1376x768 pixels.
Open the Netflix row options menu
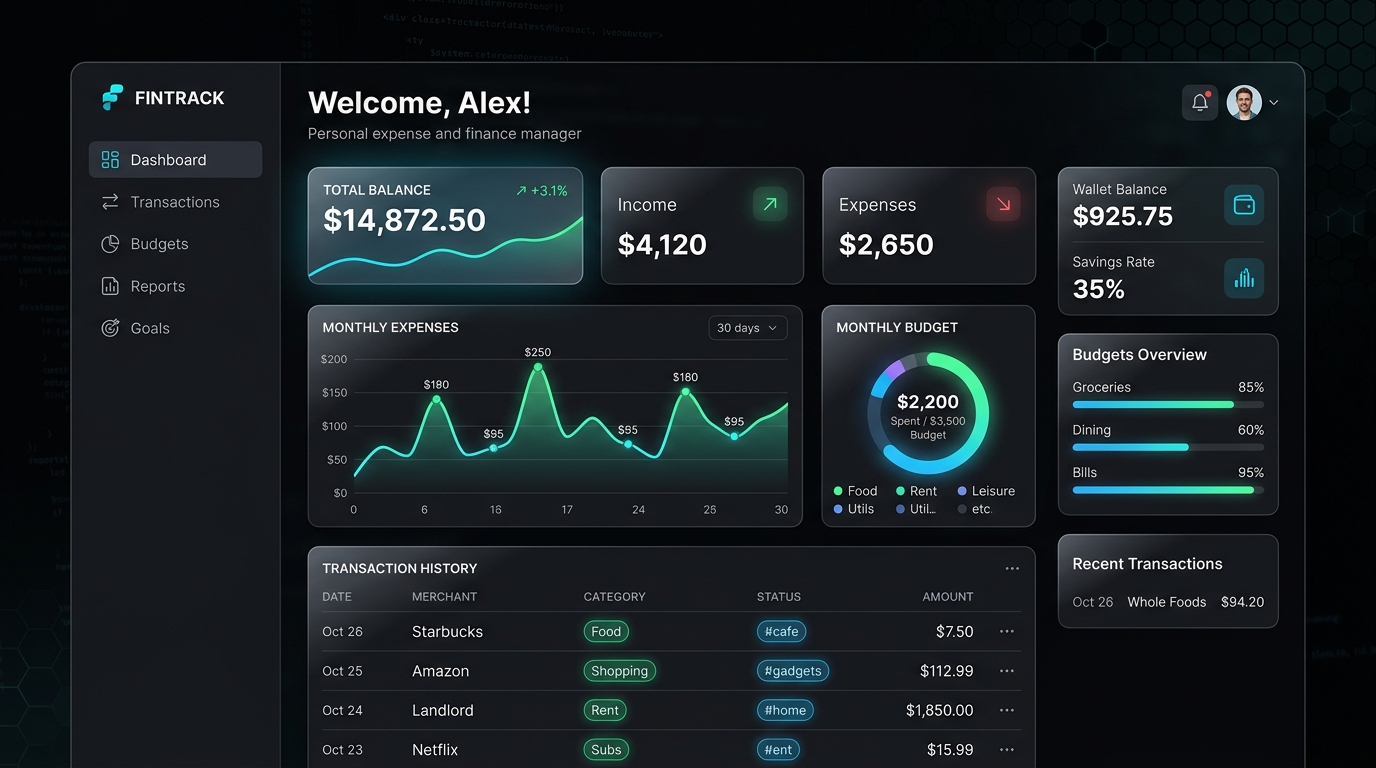[x=1007, y=750]
